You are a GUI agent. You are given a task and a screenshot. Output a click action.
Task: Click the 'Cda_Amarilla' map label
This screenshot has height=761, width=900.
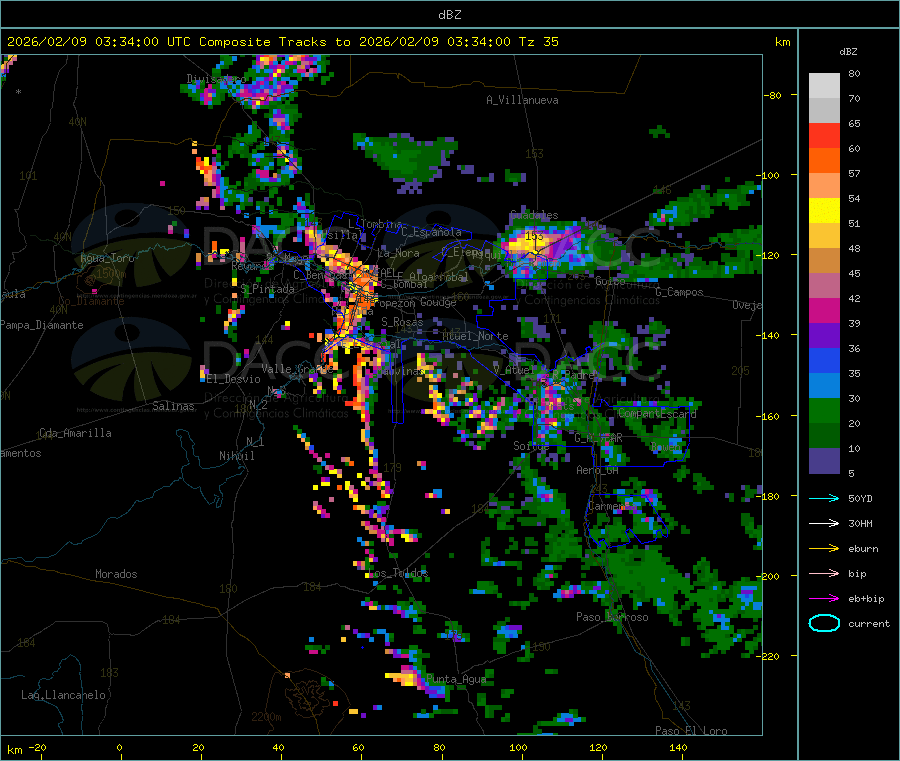[75, 433]
